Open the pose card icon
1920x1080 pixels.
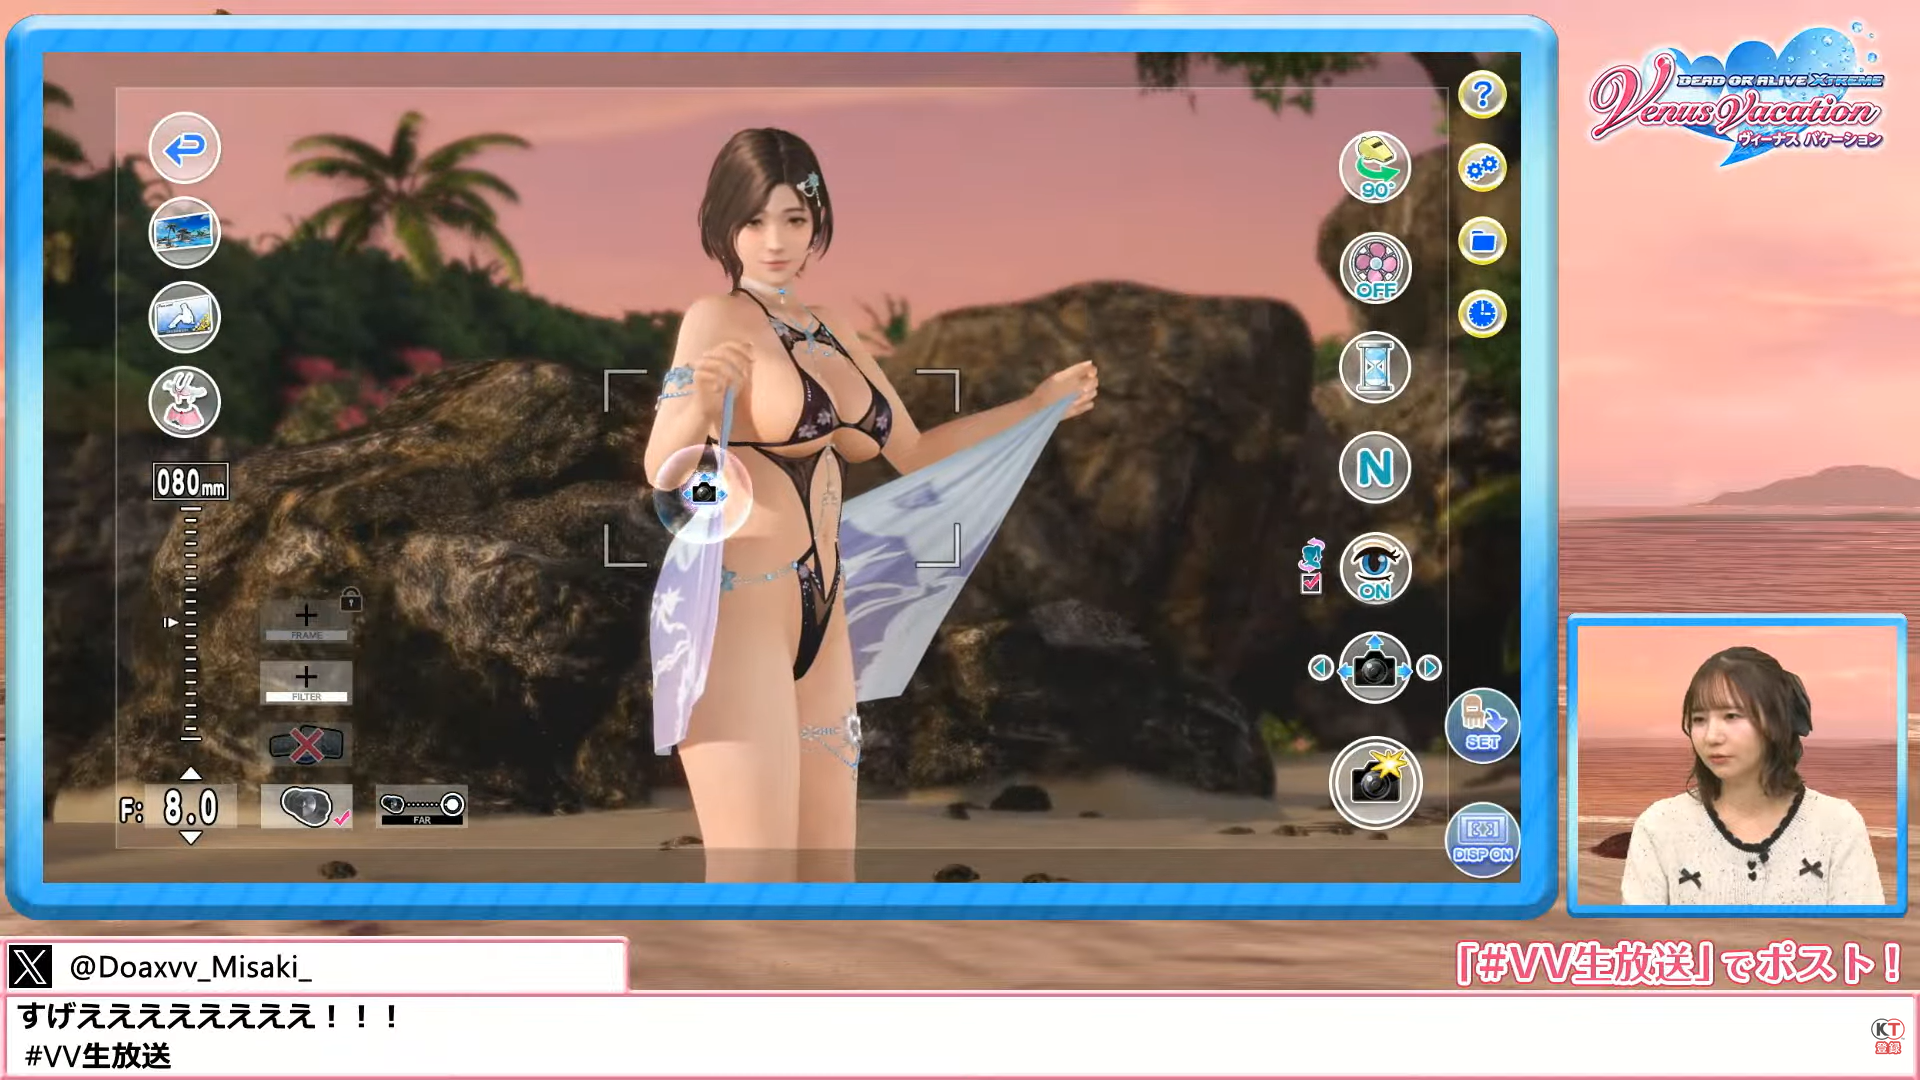(x=184, y=318)
